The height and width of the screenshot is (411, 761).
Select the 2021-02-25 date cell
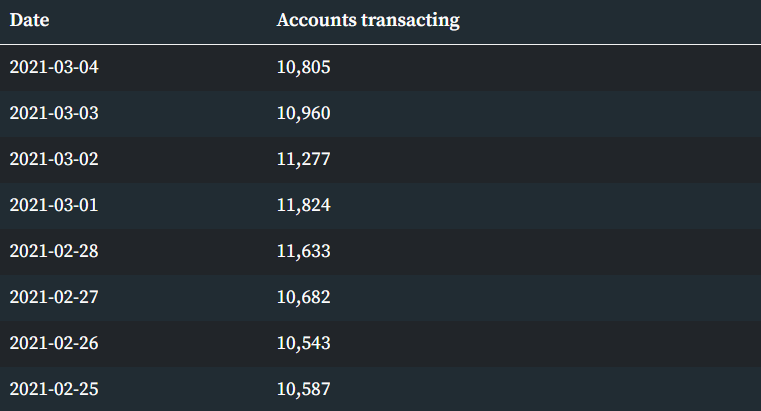coord(54,389)
